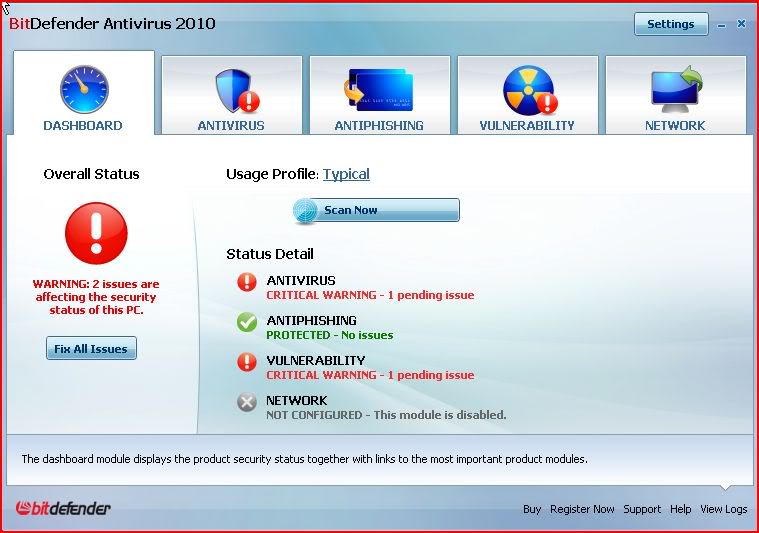This screenshot has width=759, height=533.
Task: Start a scan with Scan Now
Action: tap(376, 210)
